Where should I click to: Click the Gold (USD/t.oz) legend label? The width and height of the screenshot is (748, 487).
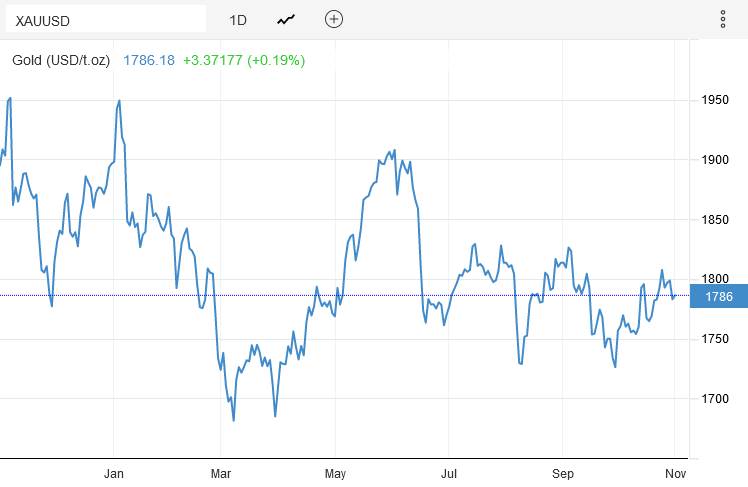point(61,61)
